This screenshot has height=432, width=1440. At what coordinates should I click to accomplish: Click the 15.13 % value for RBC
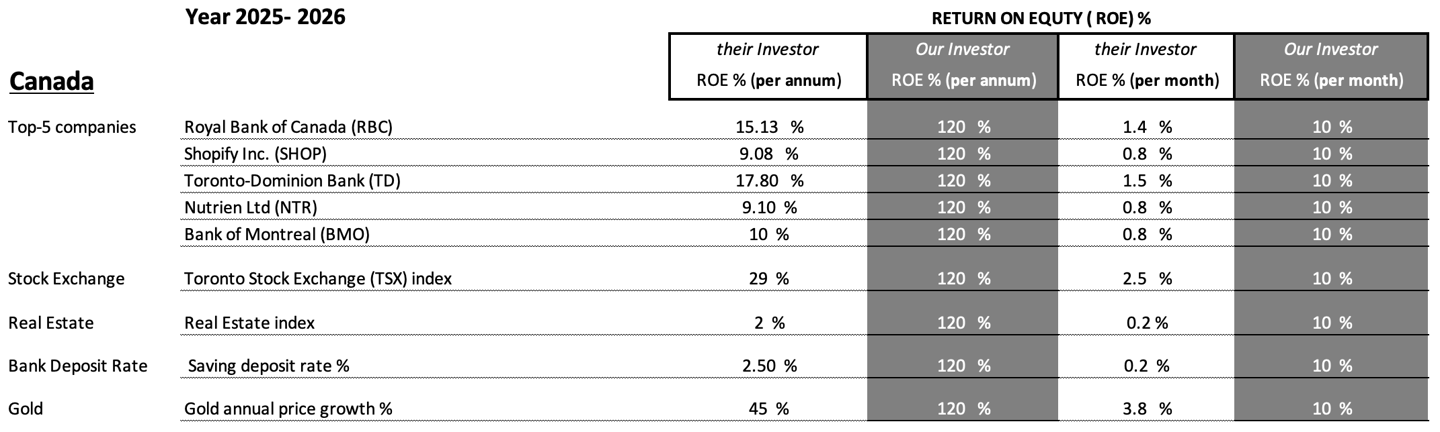tap(768, 127)
